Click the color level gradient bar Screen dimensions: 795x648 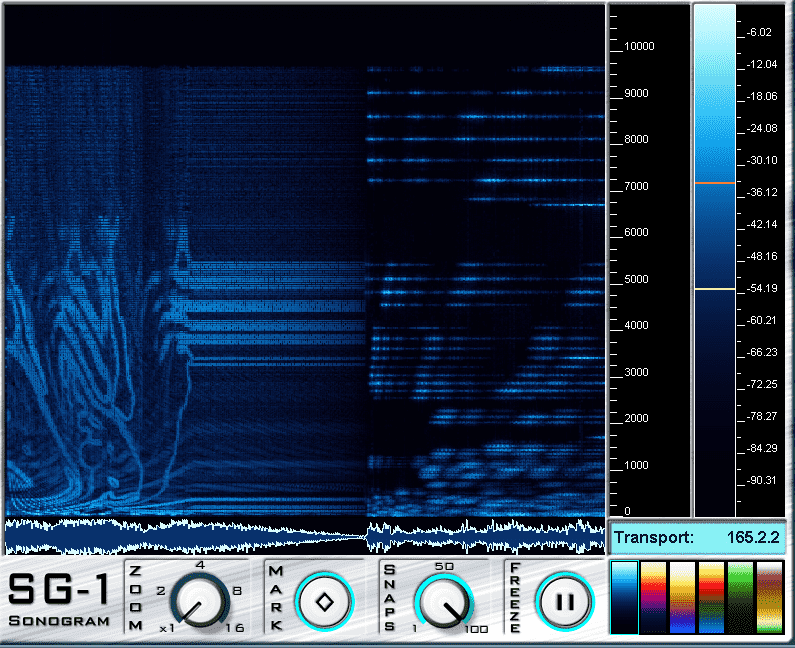pos(715,261)
